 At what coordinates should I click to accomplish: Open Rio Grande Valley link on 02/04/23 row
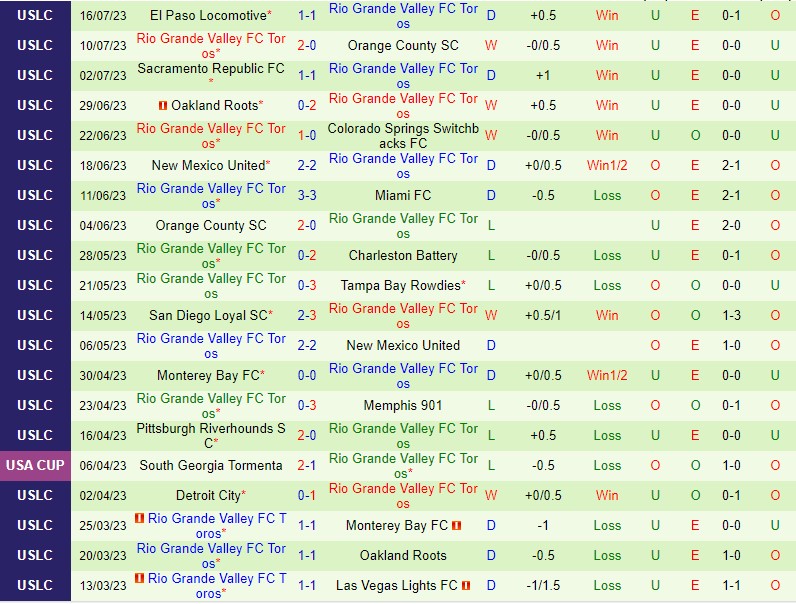tap(403, 495)
